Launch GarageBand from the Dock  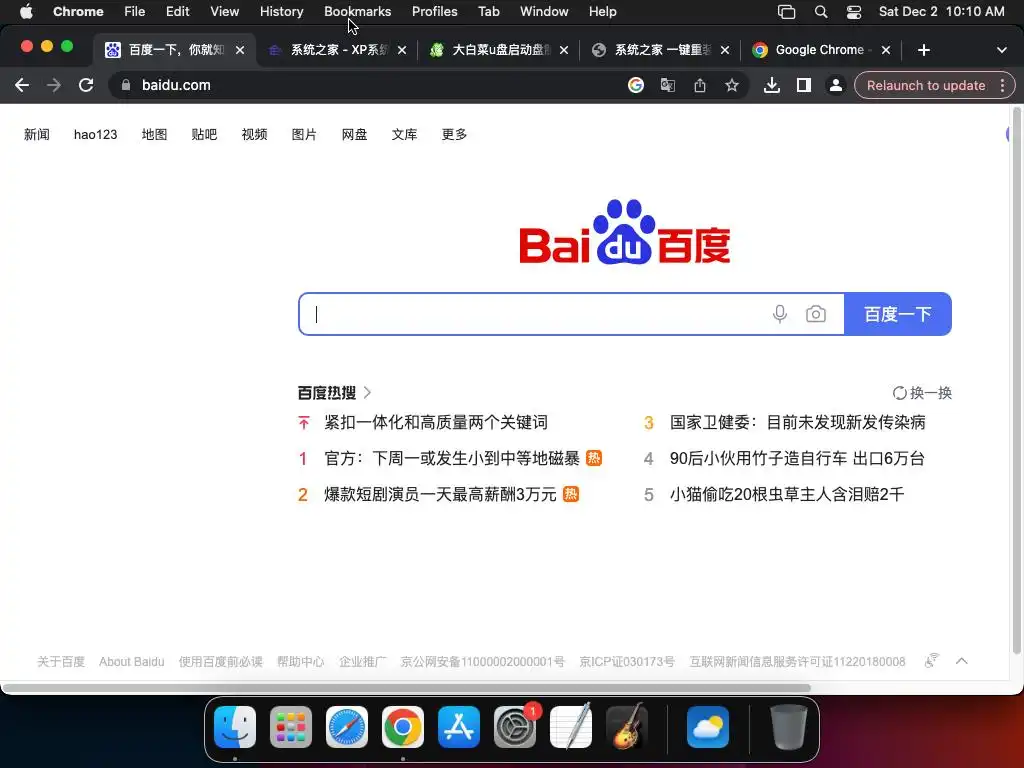click(x=627, y=727)
